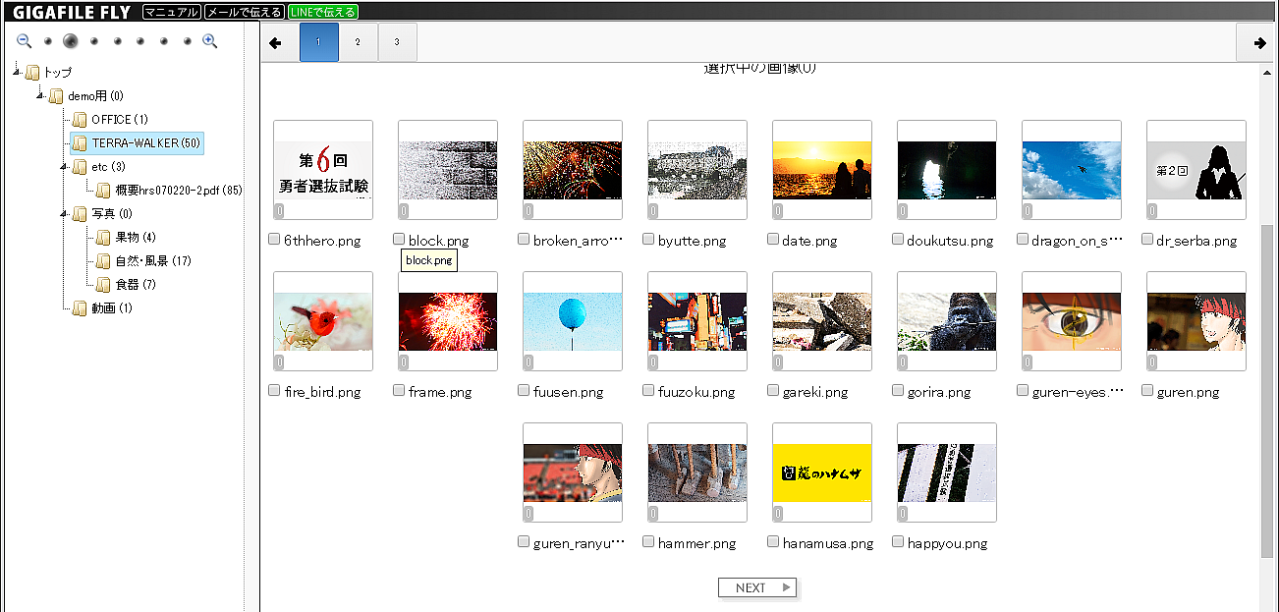Screen dimensions: 1279x612
Task: Collapse the トップ tree node
Action: [x=17, y=72]
